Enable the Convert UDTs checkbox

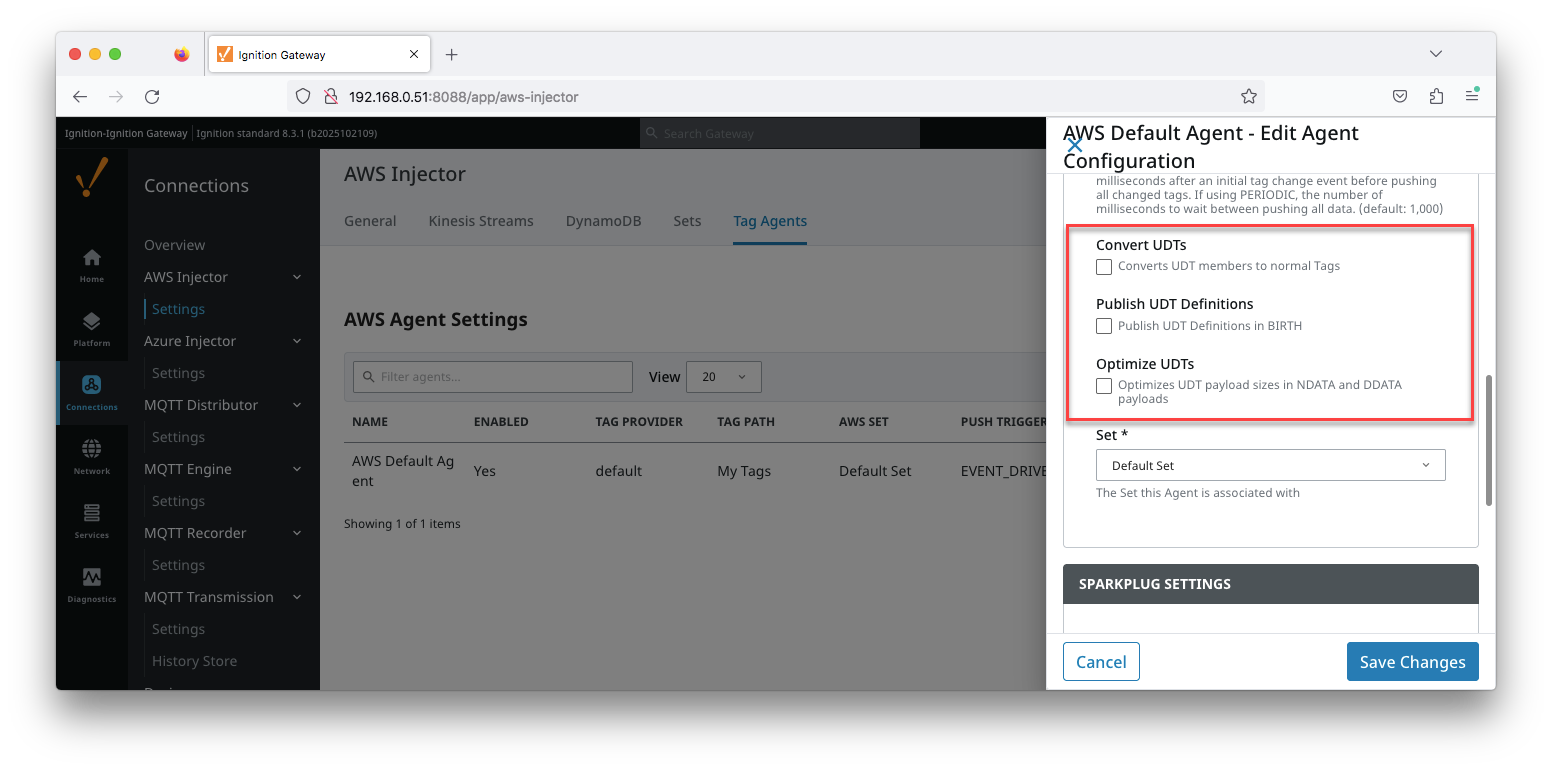point(1104,267)
